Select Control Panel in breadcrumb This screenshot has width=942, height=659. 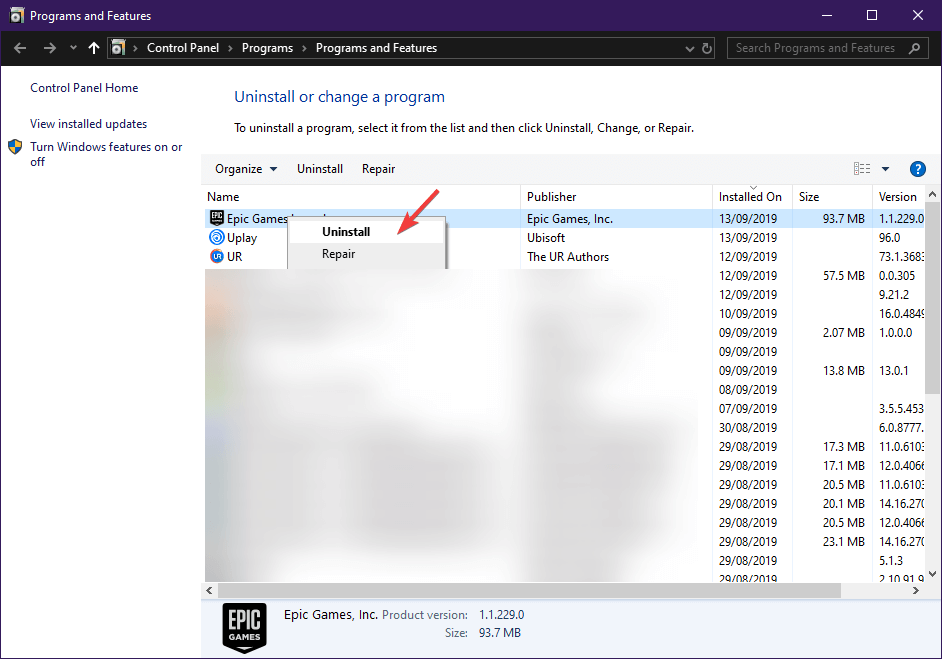click(183, 48)
